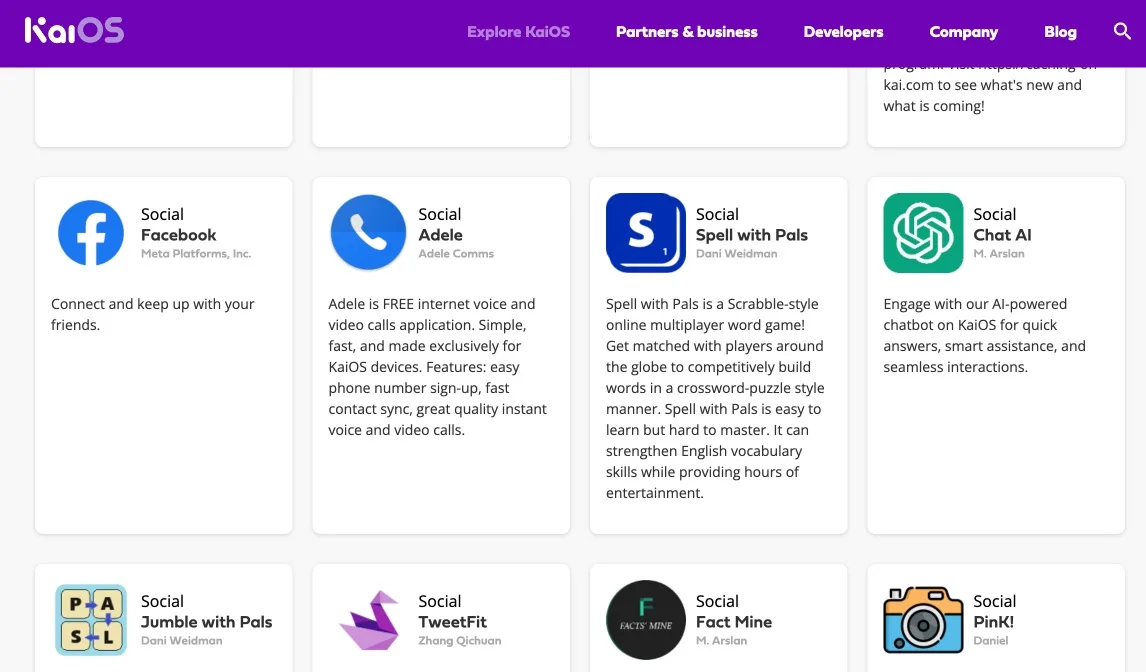Image resolution: width=1146 pixels, height=672 pixels.
Task: Select the Adele app description text
Action: click(x=438, y=367)
